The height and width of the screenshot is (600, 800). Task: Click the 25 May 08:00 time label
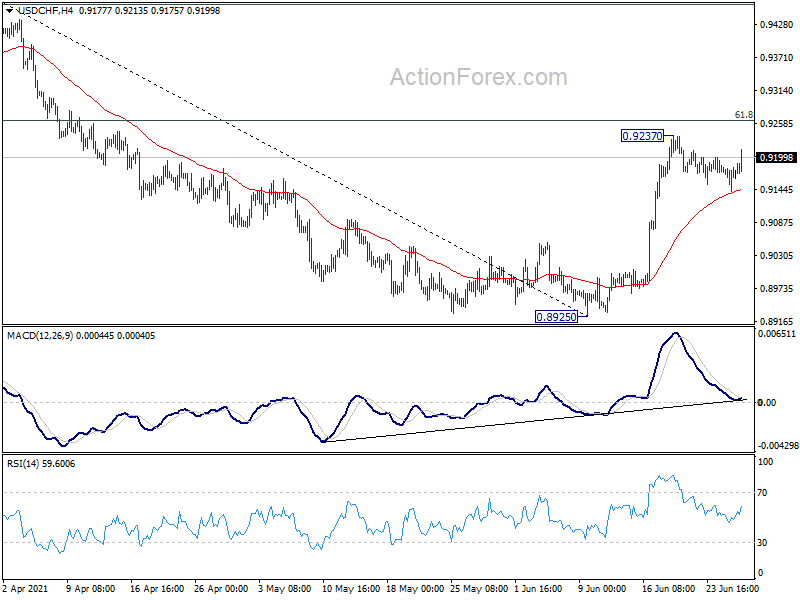[479, 589]
